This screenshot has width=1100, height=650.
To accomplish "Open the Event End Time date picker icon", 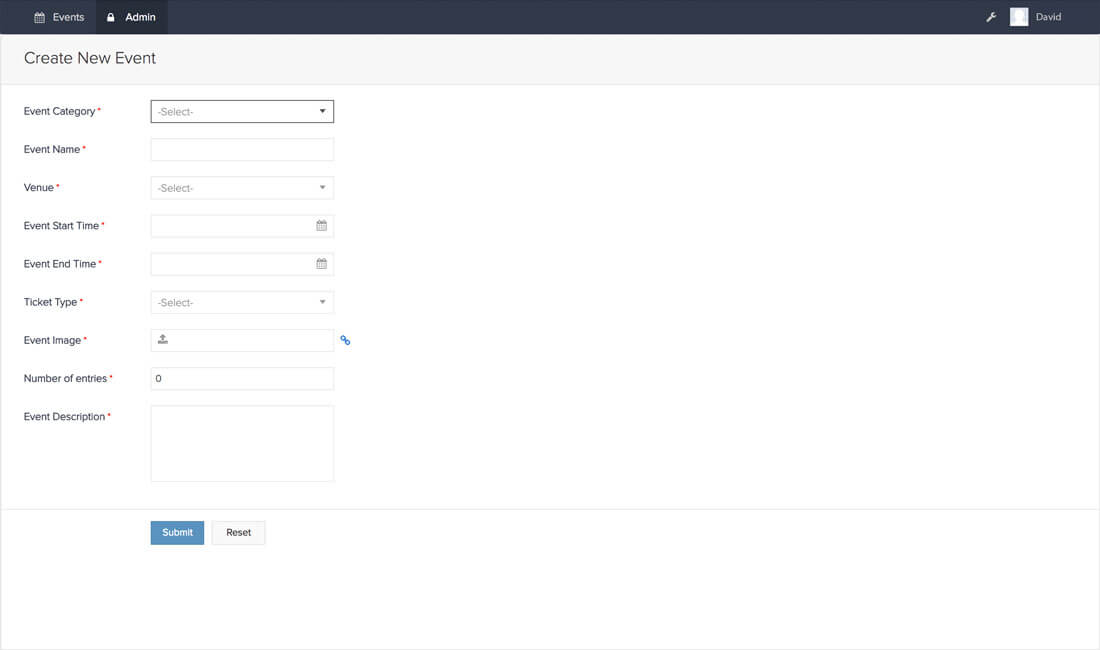I will coord(321,263).
